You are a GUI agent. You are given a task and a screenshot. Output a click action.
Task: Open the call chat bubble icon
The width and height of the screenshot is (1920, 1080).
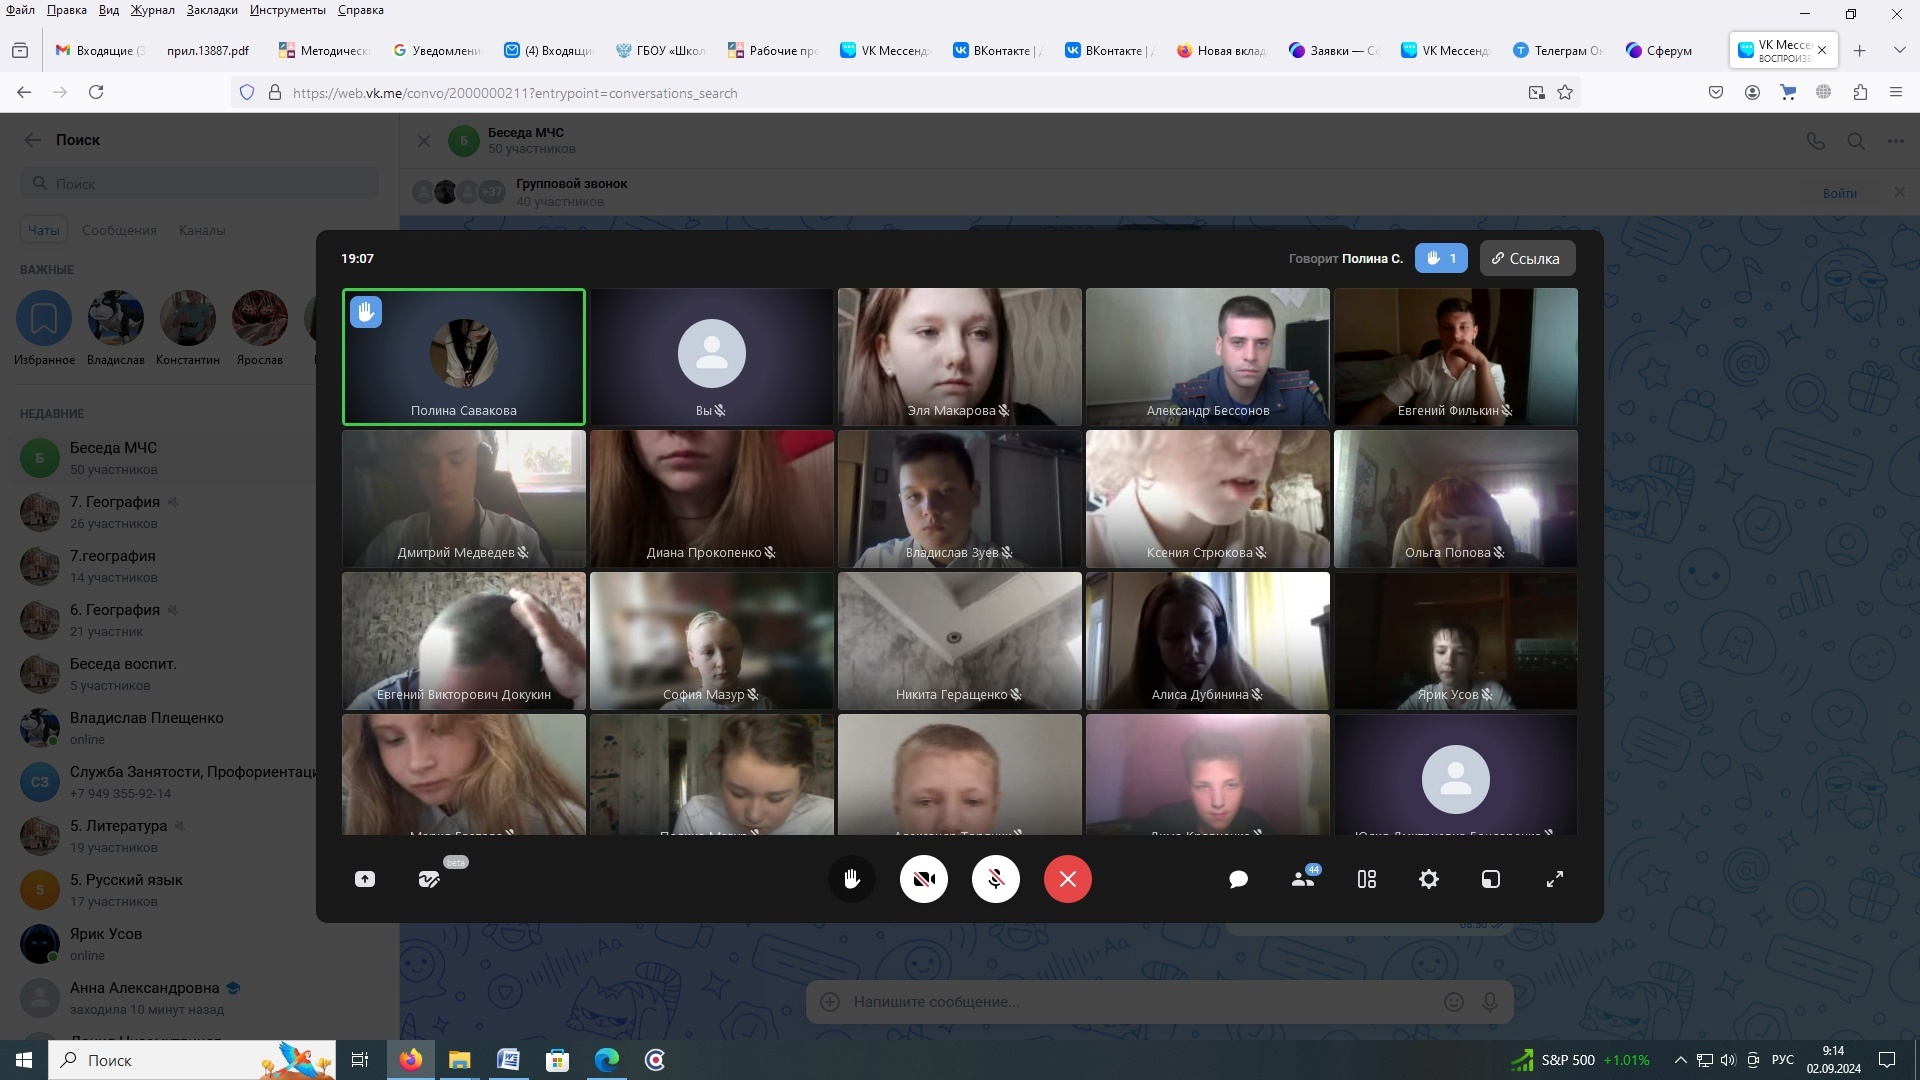[x=1238, y=879]
